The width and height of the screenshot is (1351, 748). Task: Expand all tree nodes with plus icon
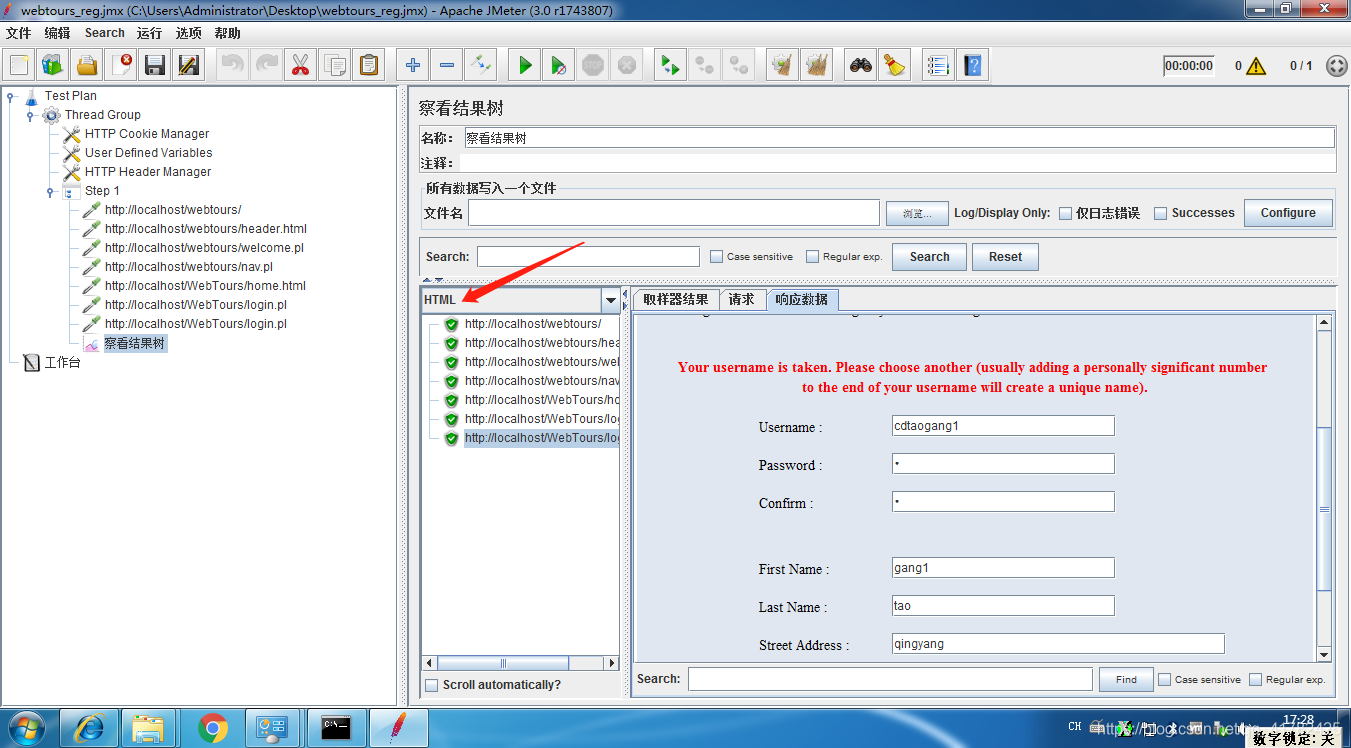coord(413,66)
